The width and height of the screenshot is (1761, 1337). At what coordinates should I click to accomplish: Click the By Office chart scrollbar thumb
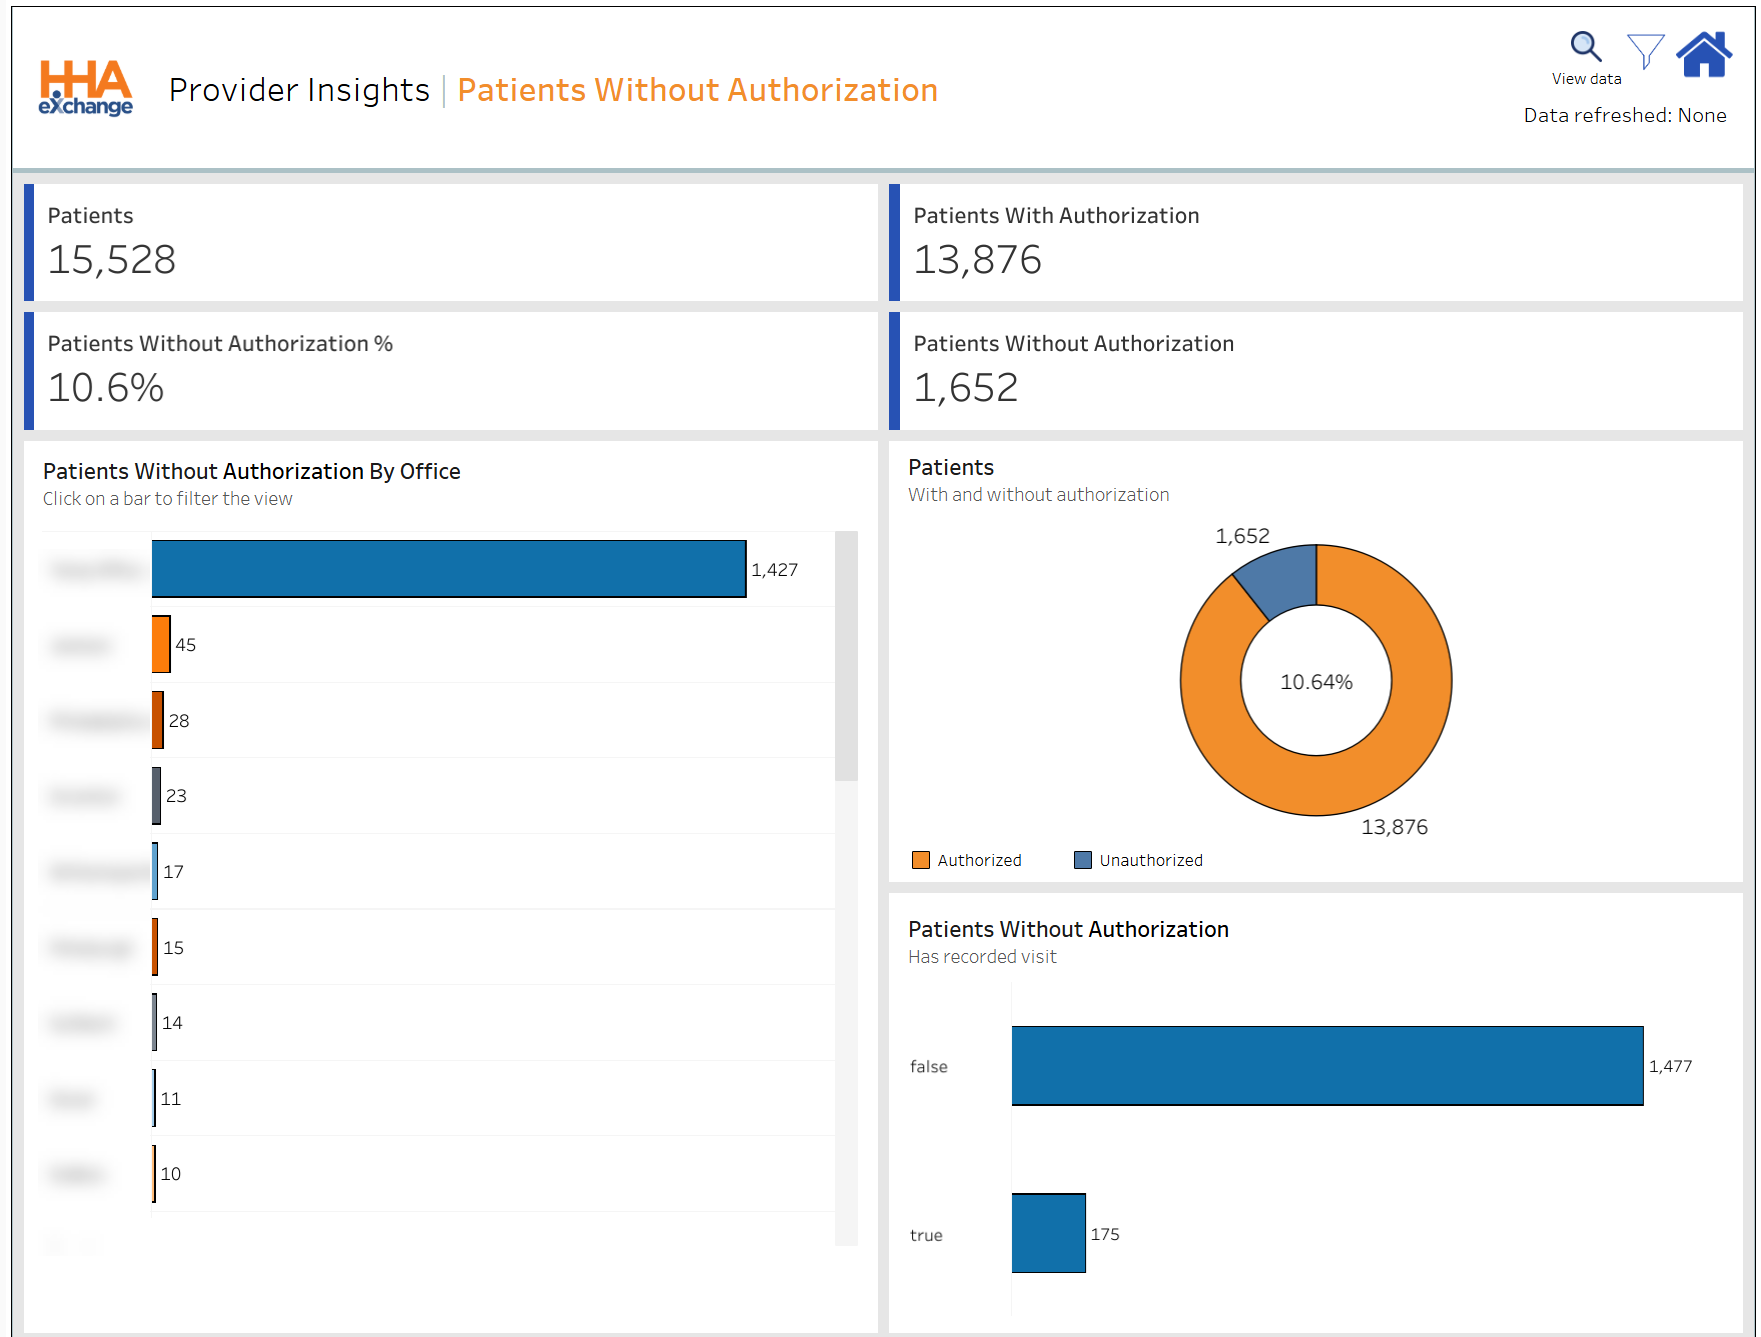coord(846,655)
